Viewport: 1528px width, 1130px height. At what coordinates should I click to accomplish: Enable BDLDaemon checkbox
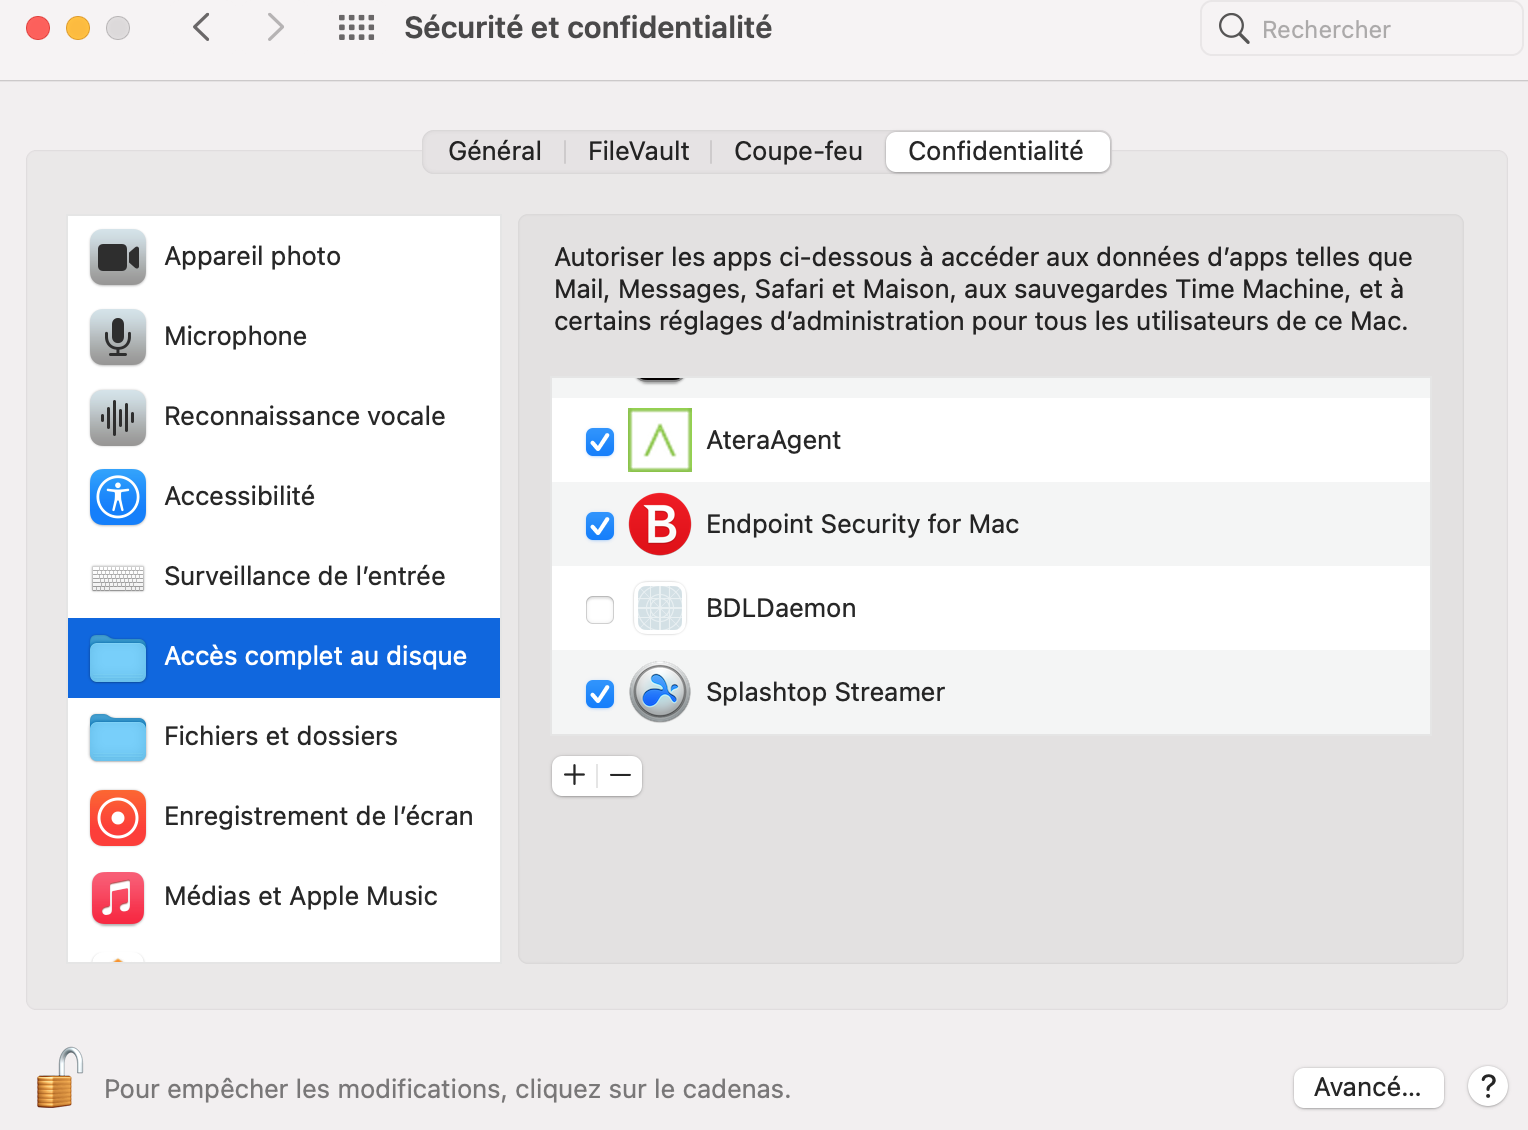pyautogui.click(x=600, y=609)
